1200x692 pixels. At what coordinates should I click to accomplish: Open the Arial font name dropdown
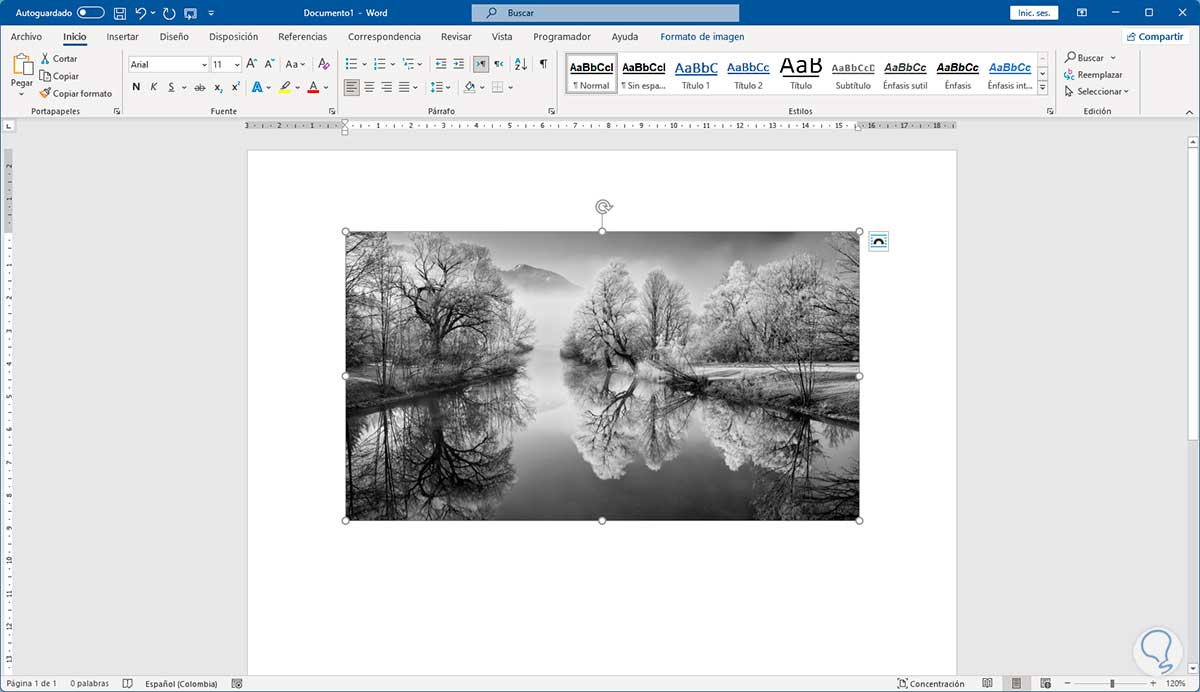[204, 64]
